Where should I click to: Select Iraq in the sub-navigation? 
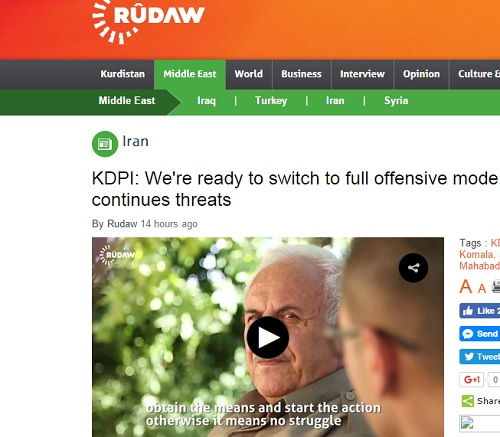tap(206, 101)
